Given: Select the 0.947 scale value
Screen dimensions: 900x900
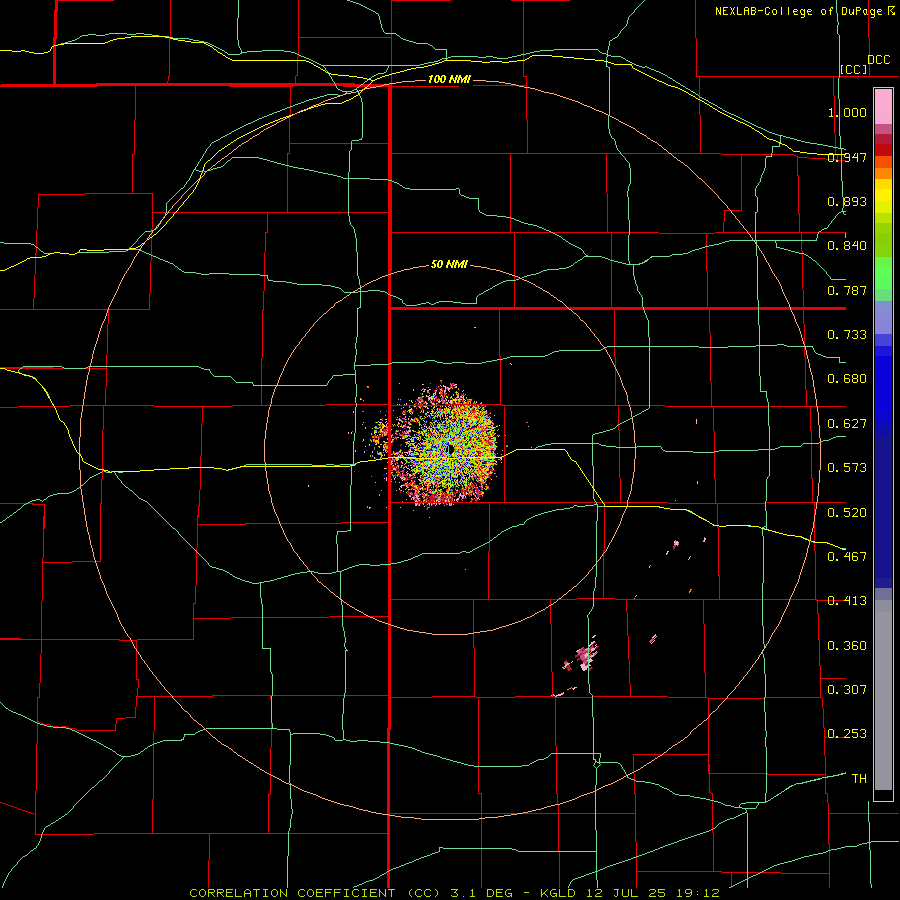Looking at the screenshot, I should click(847, 157).
